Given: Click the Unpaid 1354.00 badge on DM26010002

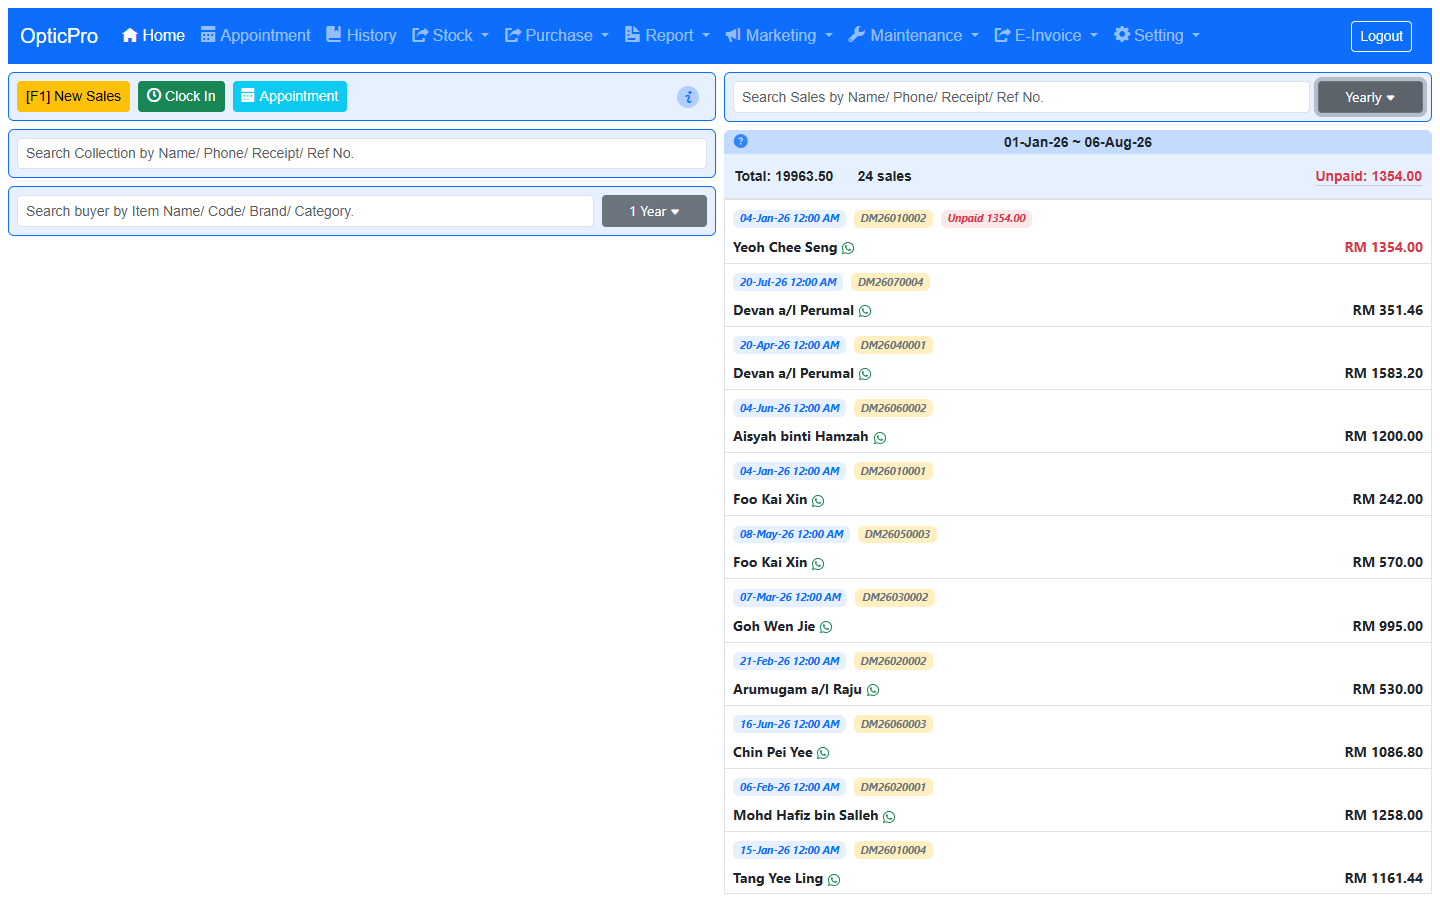Looking at the screenshot, I should [x=986, y=218].
